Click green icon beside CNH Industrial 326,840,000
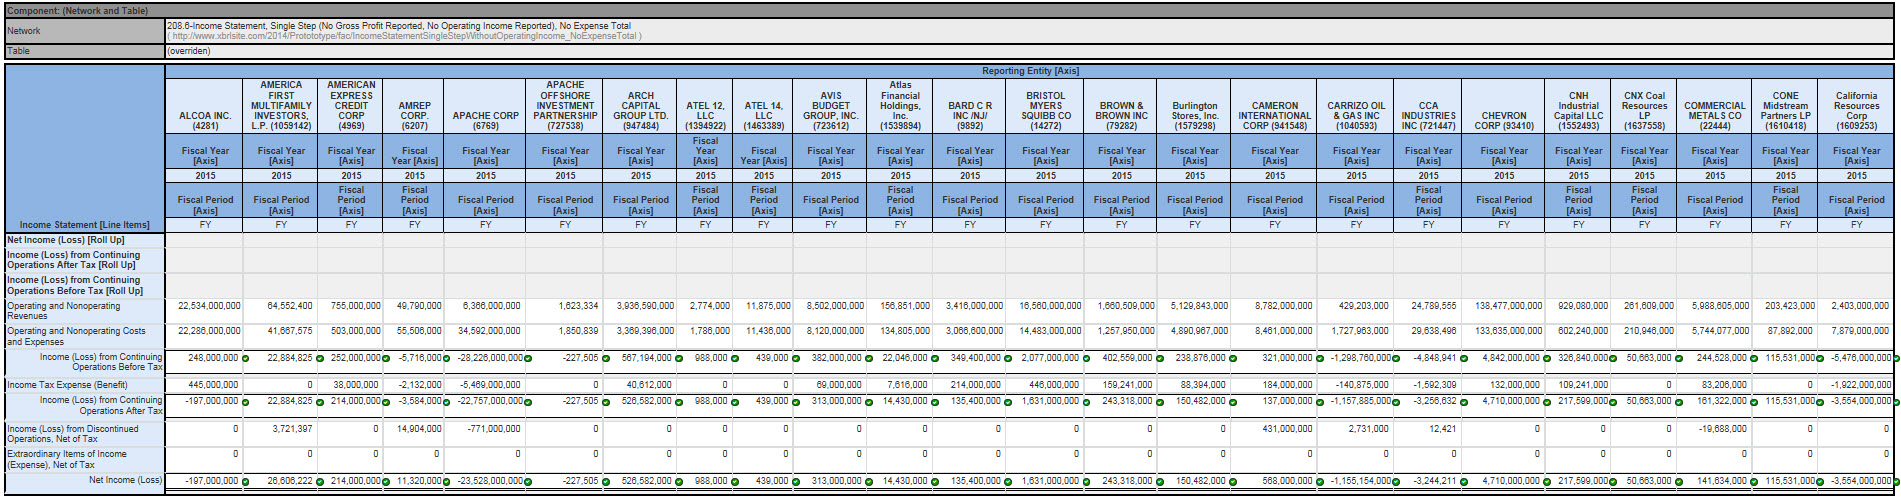Screen dimensions: 1901x499 click(x=1614, y=359)
